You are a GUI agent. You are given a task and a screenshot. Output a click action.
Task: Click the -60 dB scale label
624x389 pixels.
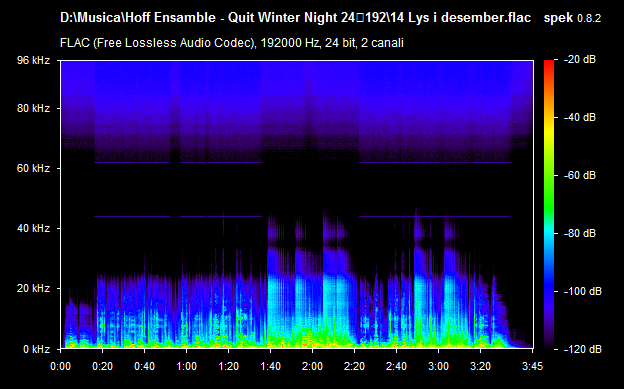(x=579, y=175)
